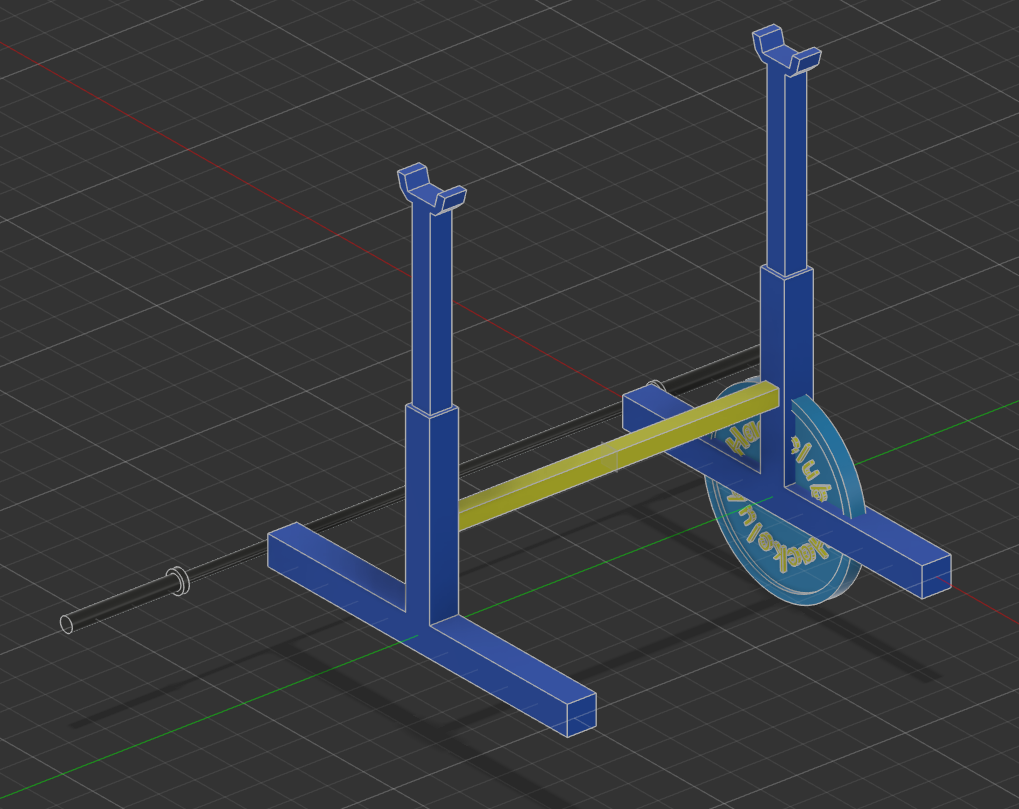
Task: Click the J-hook atop the taller stand
Action: click(786, 50)
